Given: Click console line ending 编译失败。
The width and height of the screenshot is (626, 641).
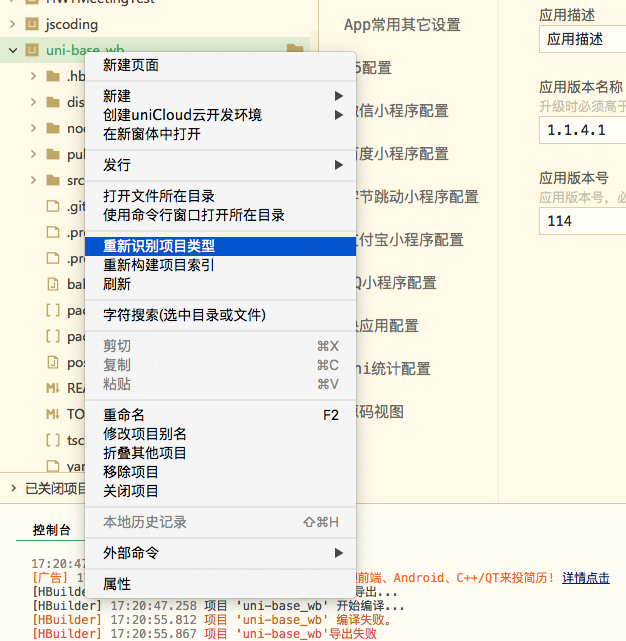Looking at the screenshot, I should tap(212, 620).
